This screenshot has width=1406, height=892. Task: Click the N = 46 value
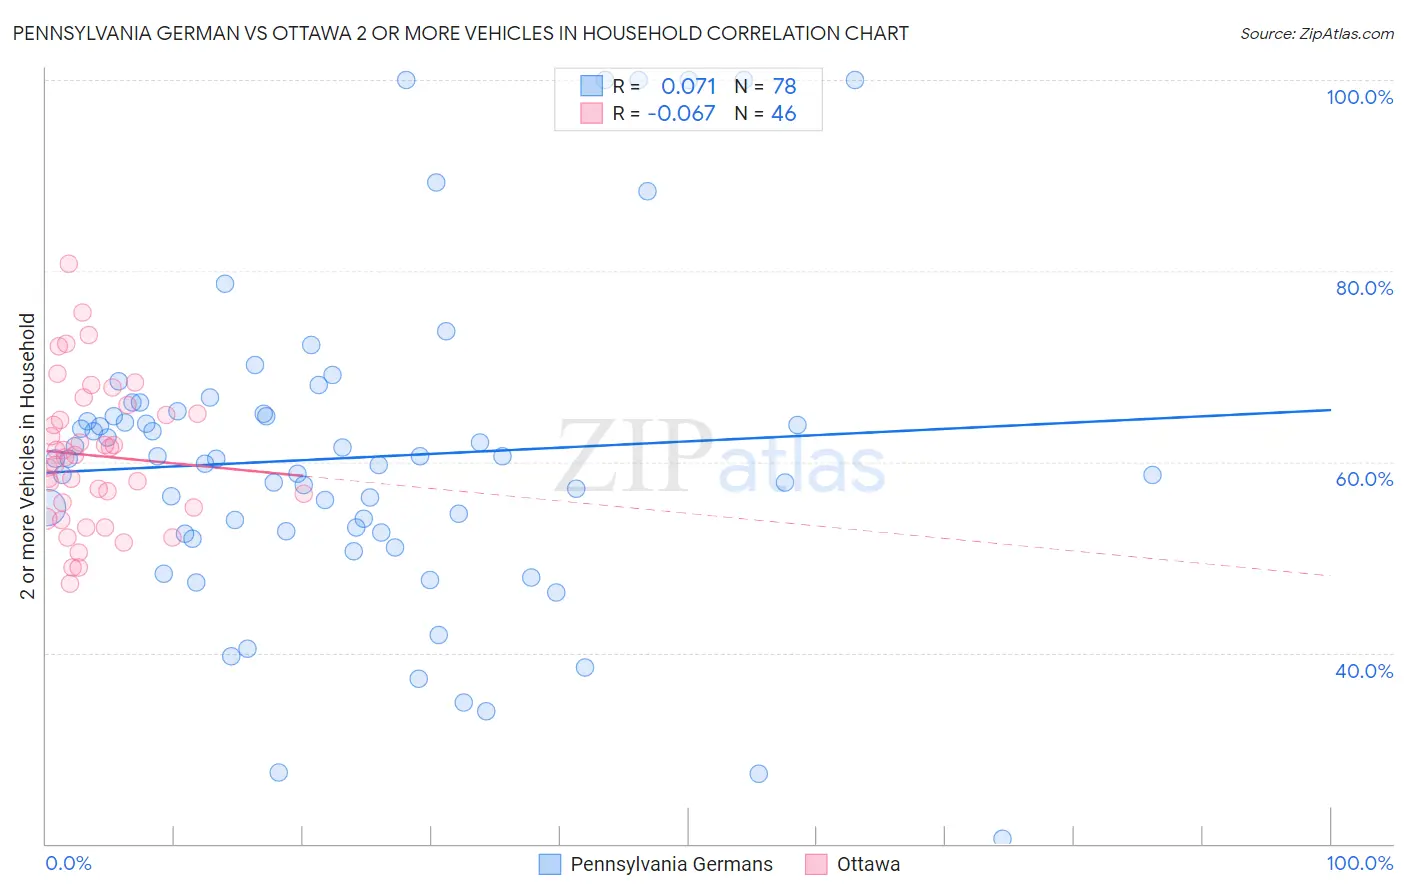point(765,113)
